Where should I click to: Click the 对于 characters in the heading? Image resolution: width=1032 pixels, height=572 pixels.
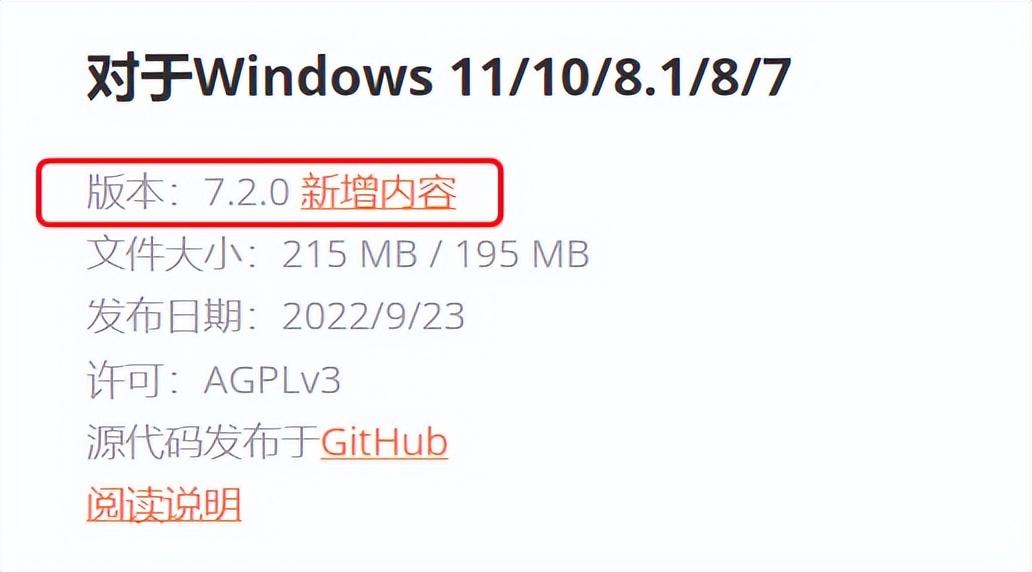[x=139, y=78]
